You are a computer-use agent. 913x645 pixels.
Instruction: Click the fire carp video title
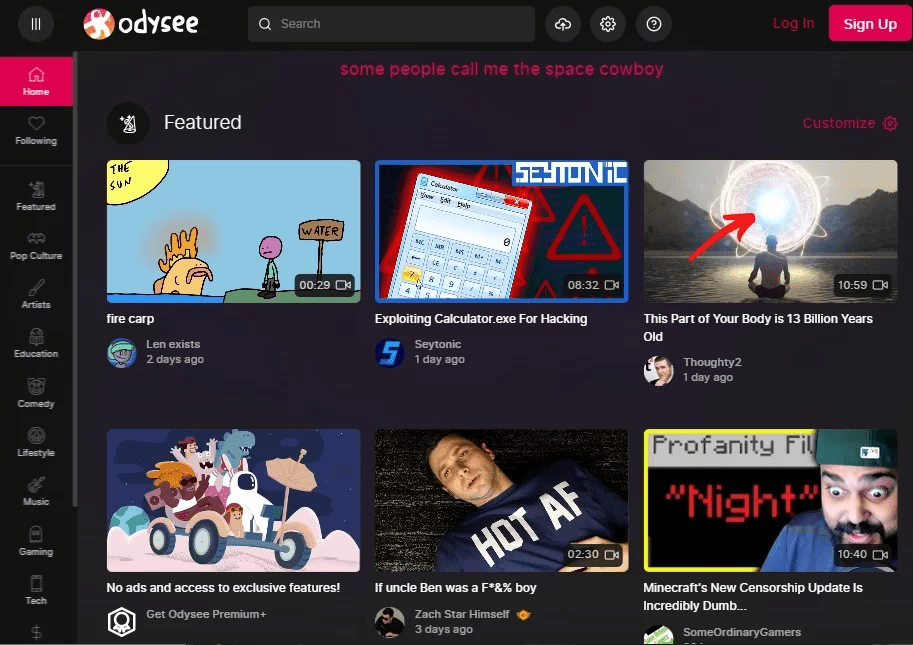(130, 319)
